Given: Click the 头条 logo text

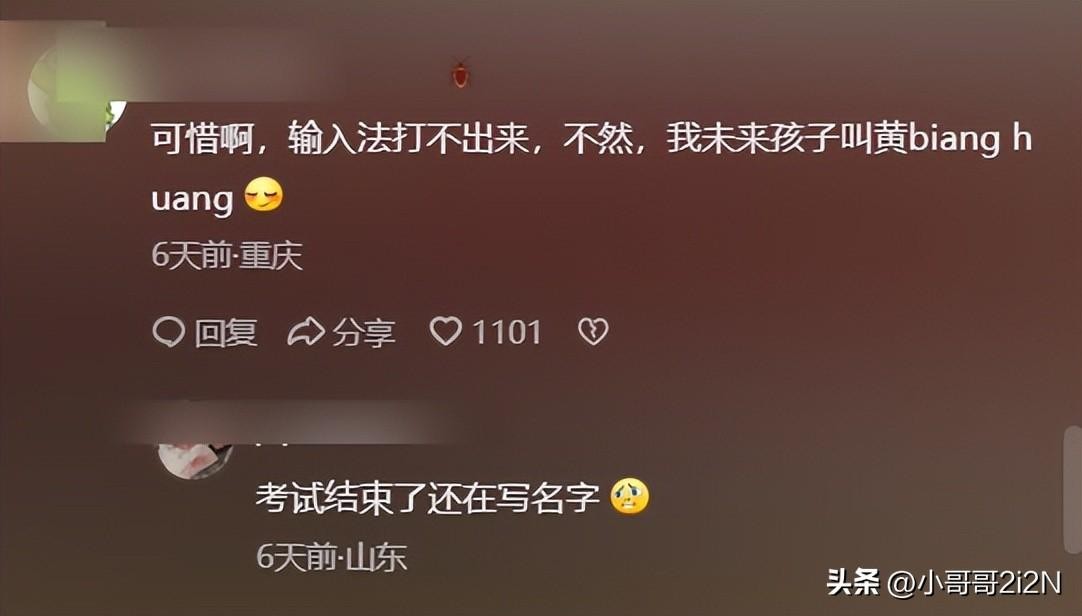Looking at the screenshot, I should tap(853, 583).
